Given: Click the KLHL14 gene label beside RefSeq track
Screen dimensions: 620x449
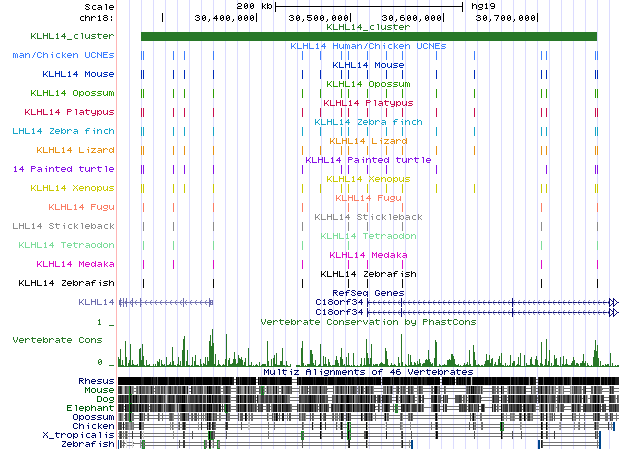Looking at the screenshot, I should pyautogui.click(x=96, y=301).
